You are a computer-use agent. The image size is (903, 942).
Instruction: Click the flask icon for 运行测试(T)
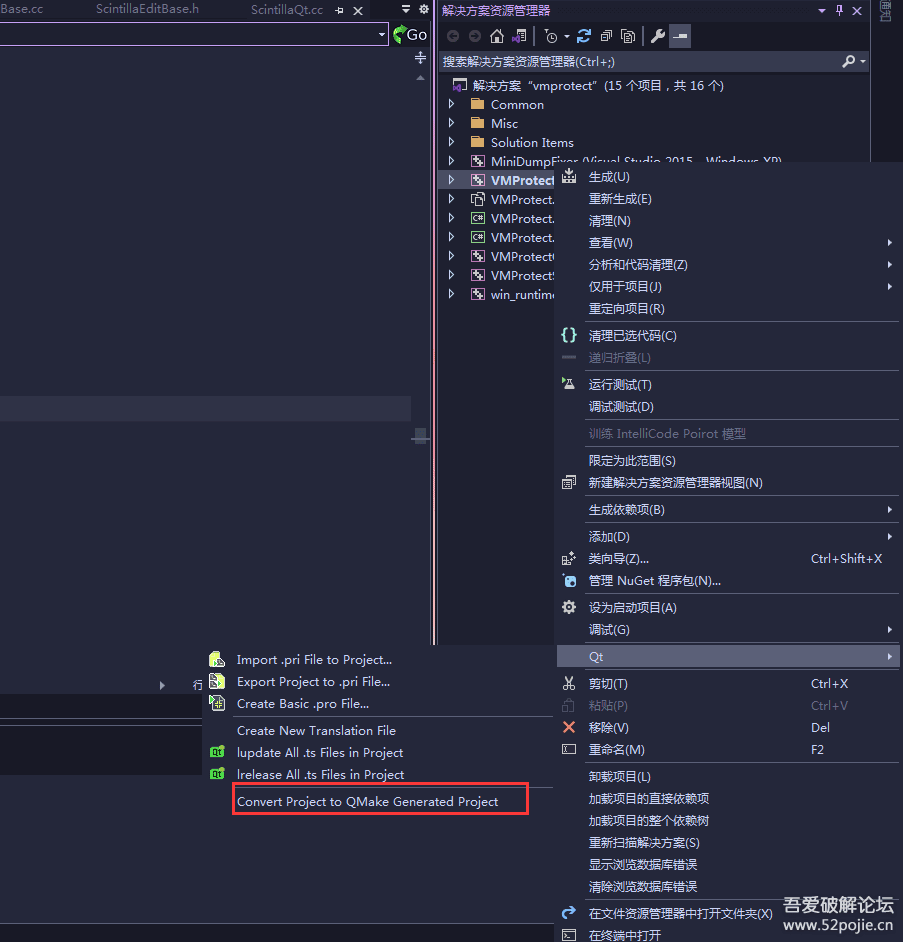[568, 384]
